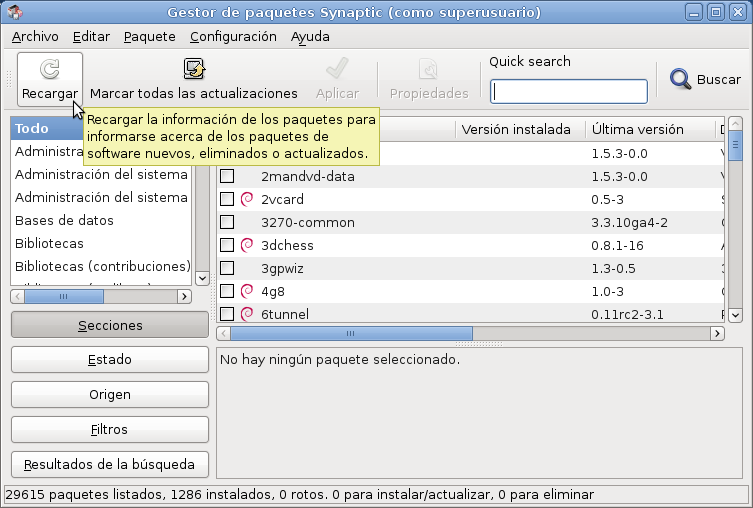Click Resultados de la búsqueda button
753x508 pixels.
[x=110, y=464]
